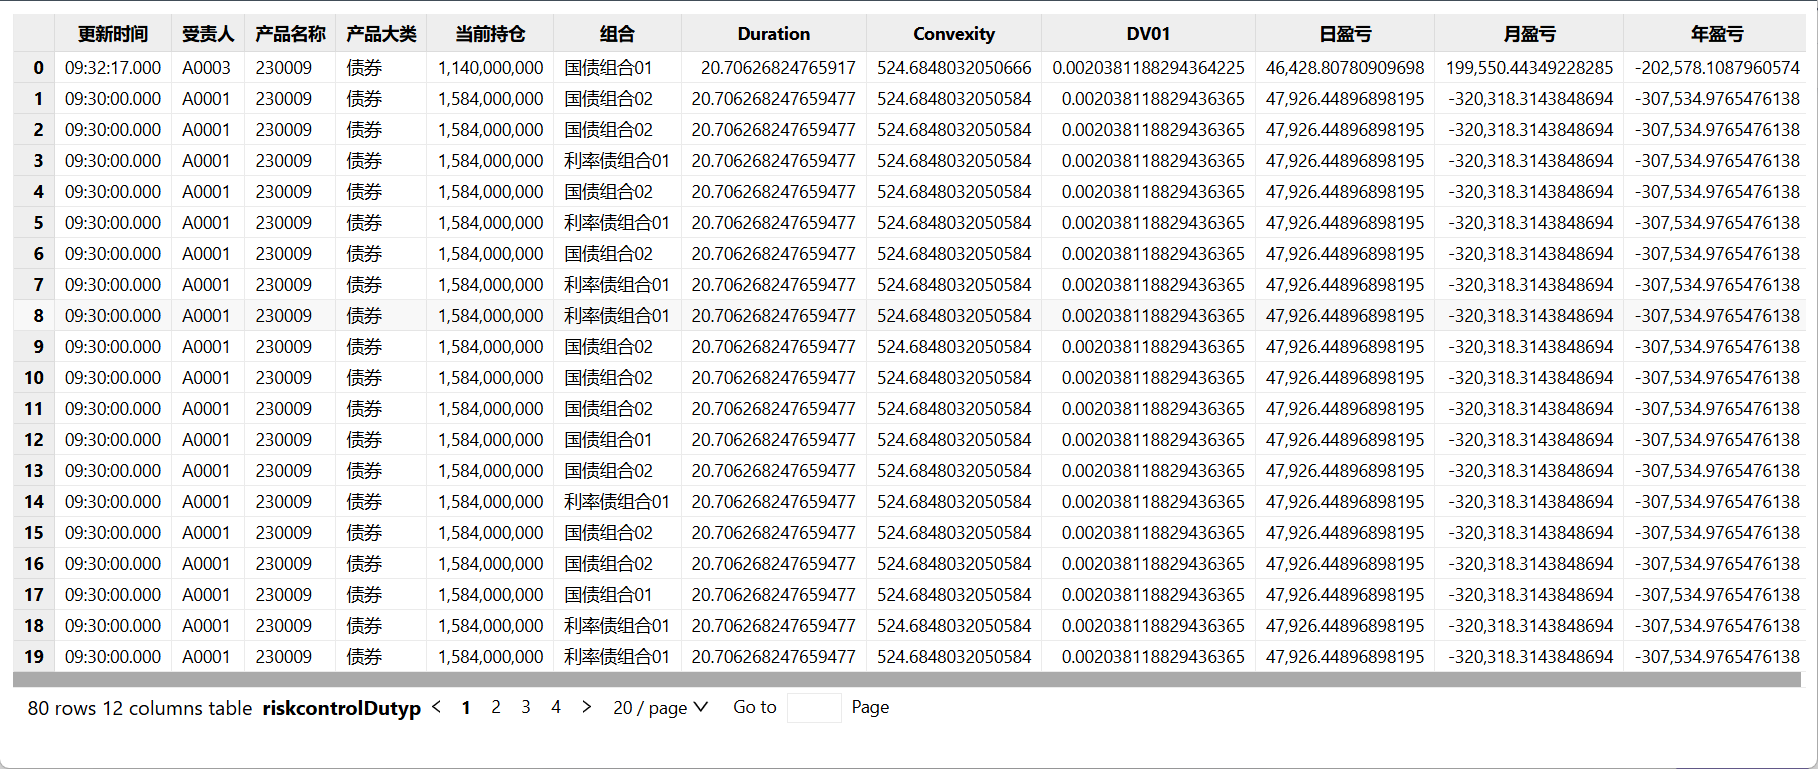This screenshot has width=1818, height=769.
Task: Select the A0001 cell in row 7
Action: point(208,285)
